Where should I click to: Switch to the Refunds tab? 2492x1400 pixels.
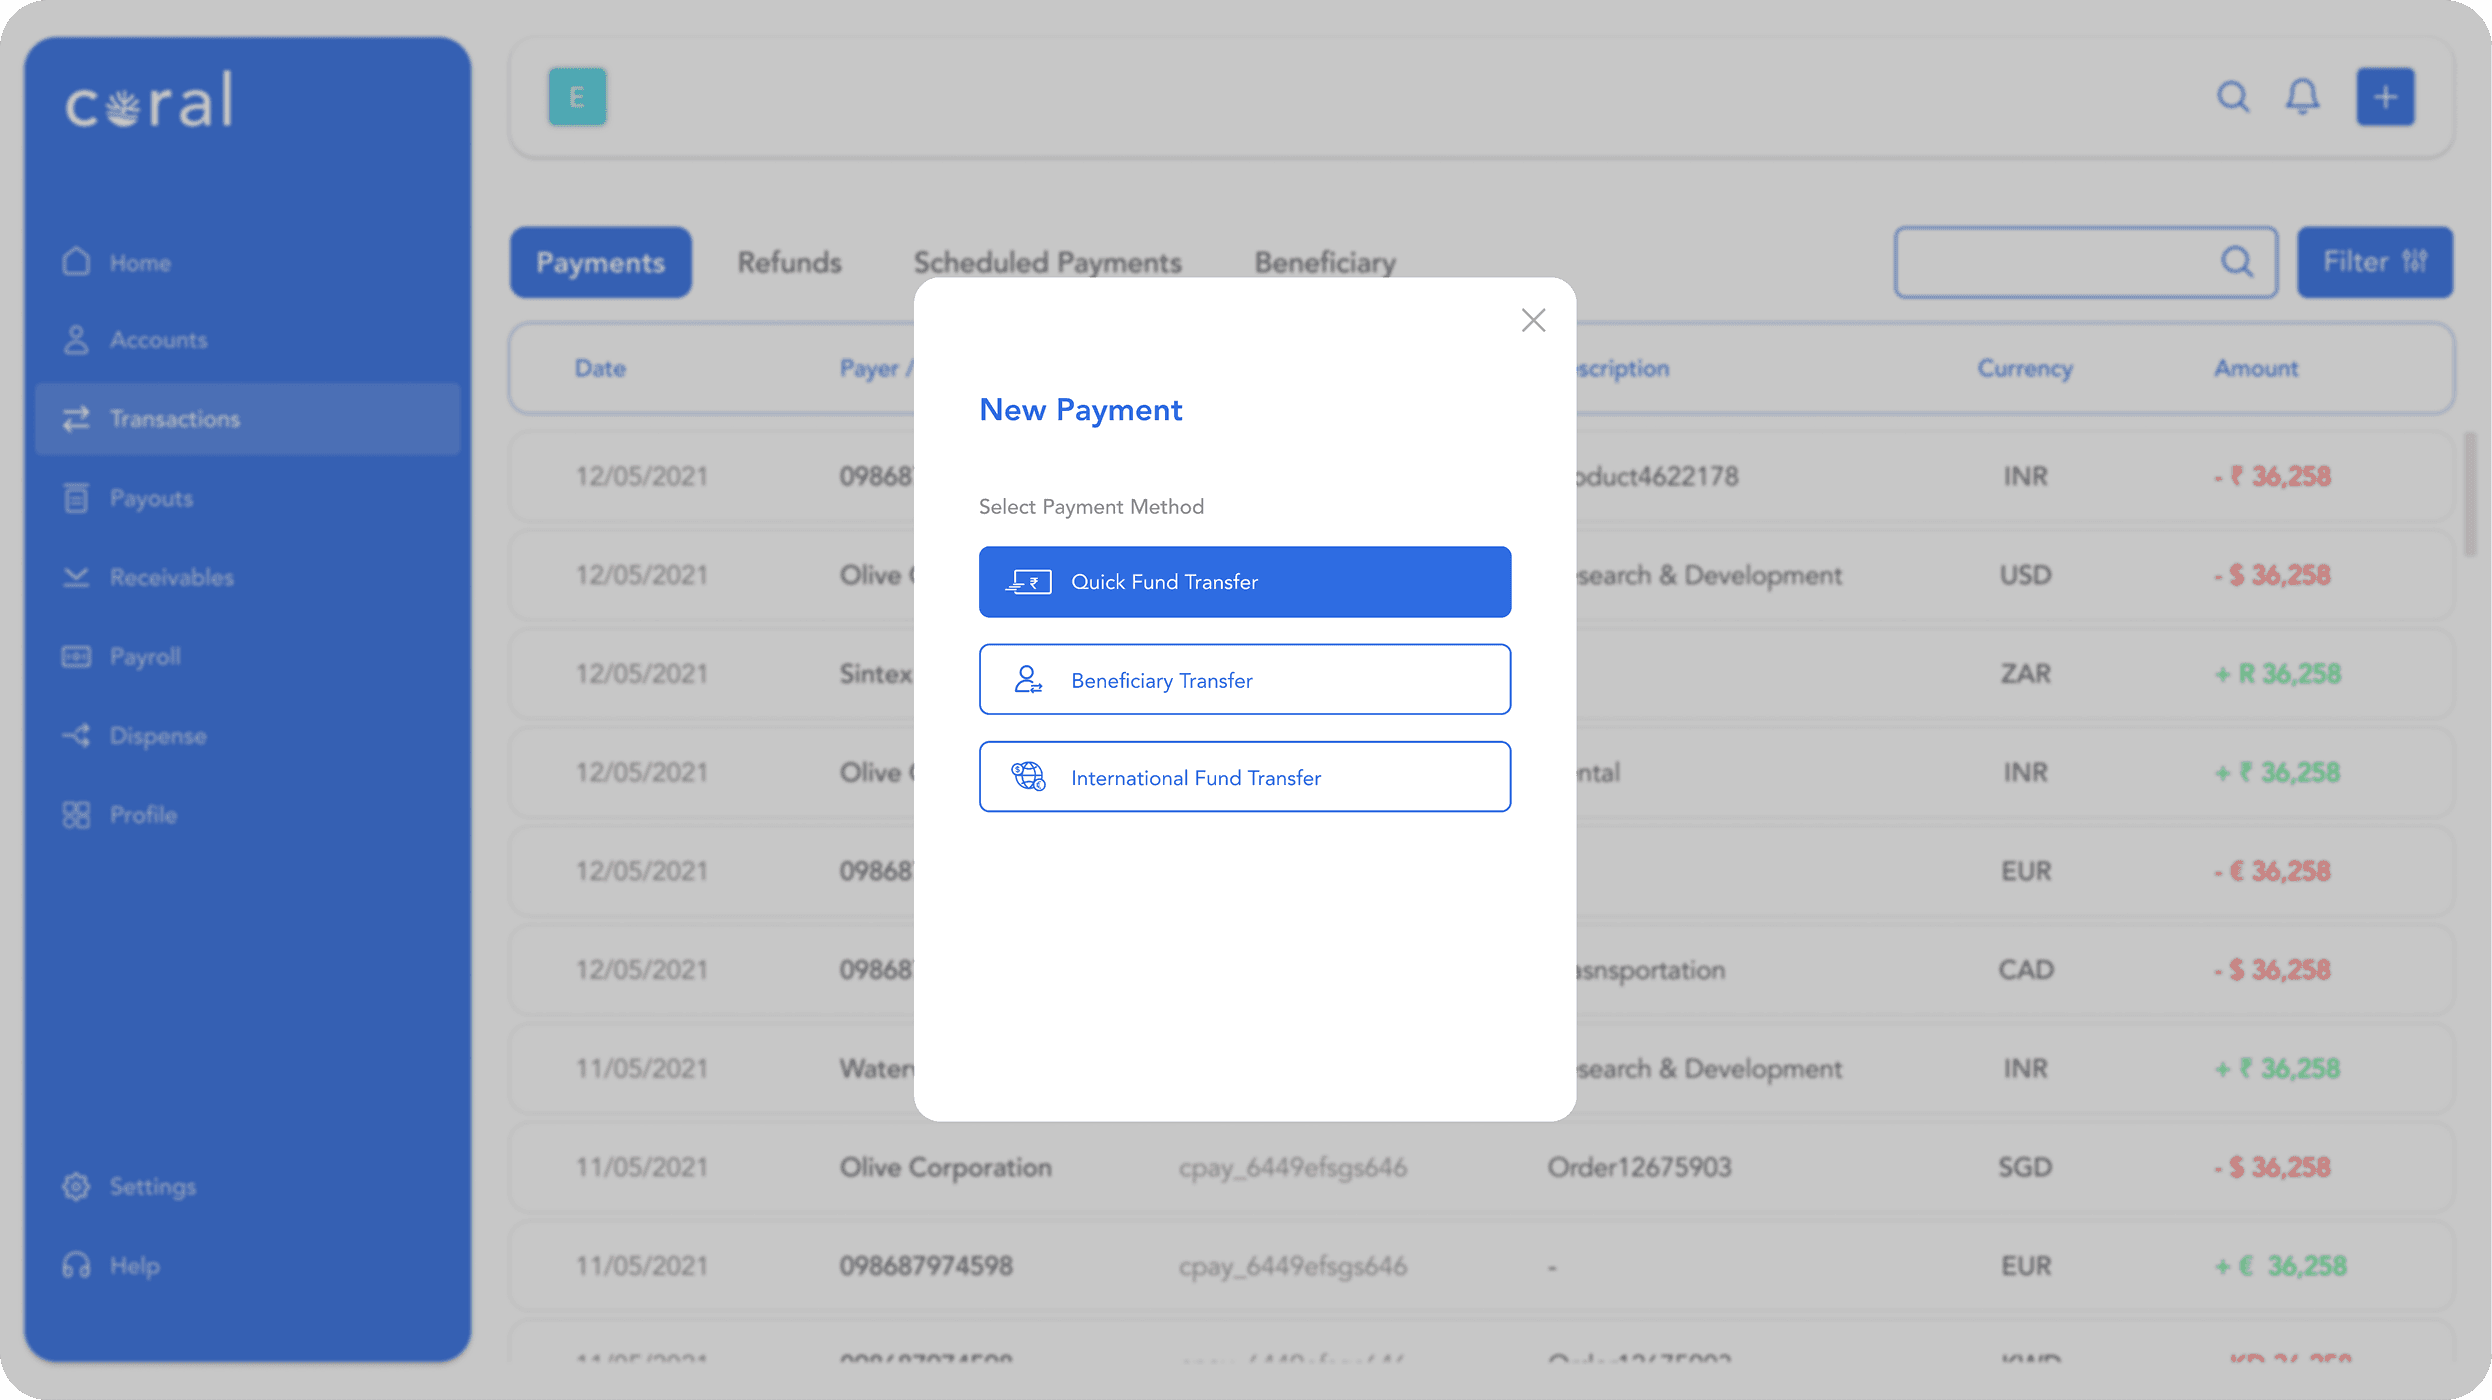[789, 263]
